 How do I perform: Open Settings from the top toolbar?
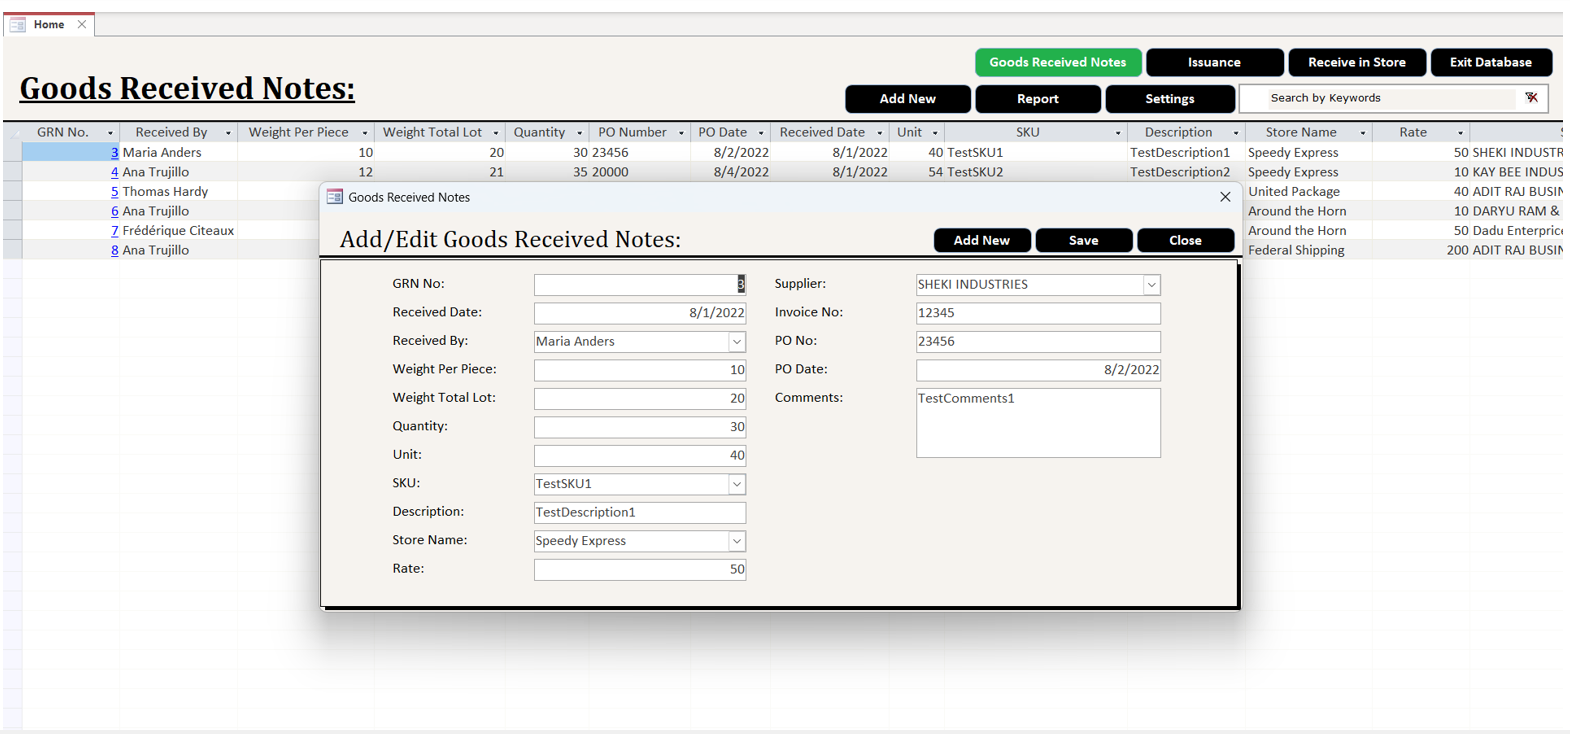tap(1169, 99)
